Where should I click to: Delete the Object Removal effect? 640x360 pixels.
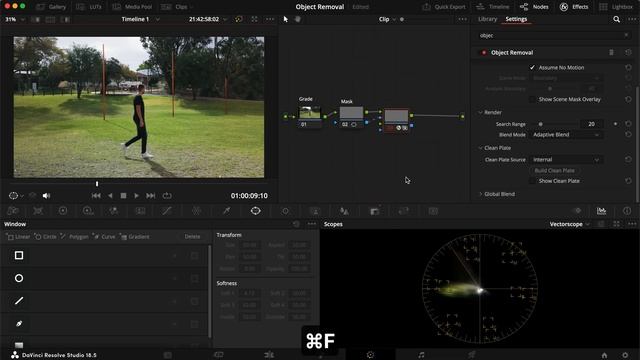pyautogui.click(x=611, y=53)
